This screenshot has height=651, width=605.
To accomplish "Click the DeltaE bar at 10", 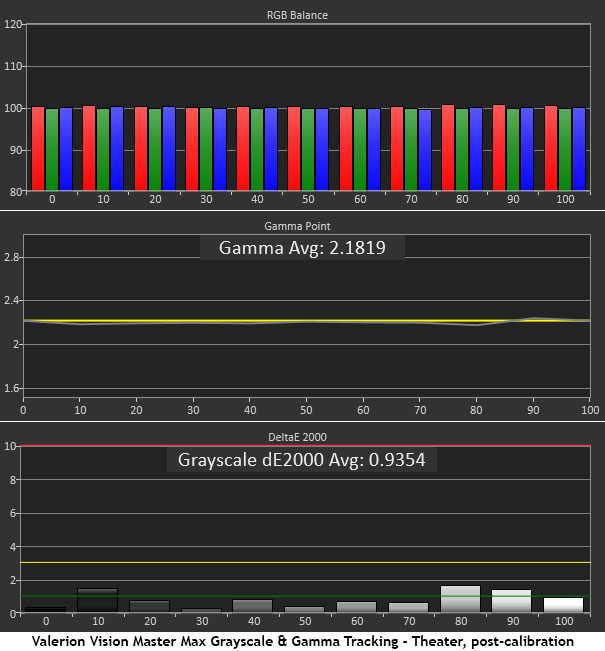I will tap(97, 600).
